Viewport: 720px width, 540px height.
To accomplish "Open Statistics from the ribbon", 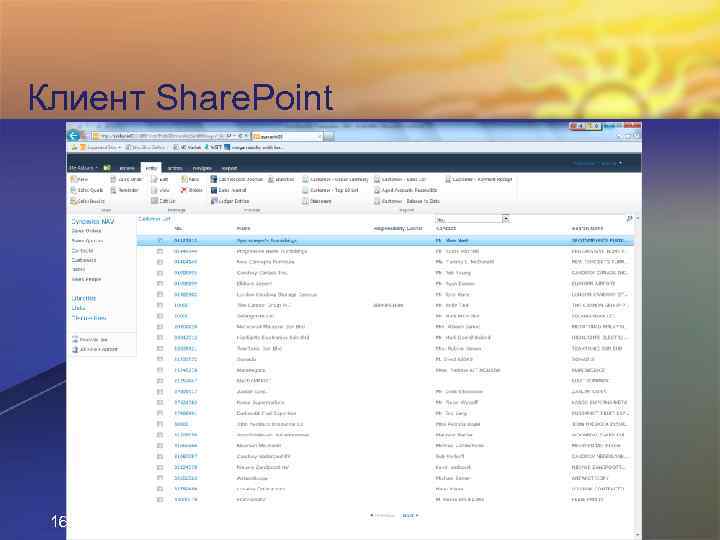I will [281, 179].
